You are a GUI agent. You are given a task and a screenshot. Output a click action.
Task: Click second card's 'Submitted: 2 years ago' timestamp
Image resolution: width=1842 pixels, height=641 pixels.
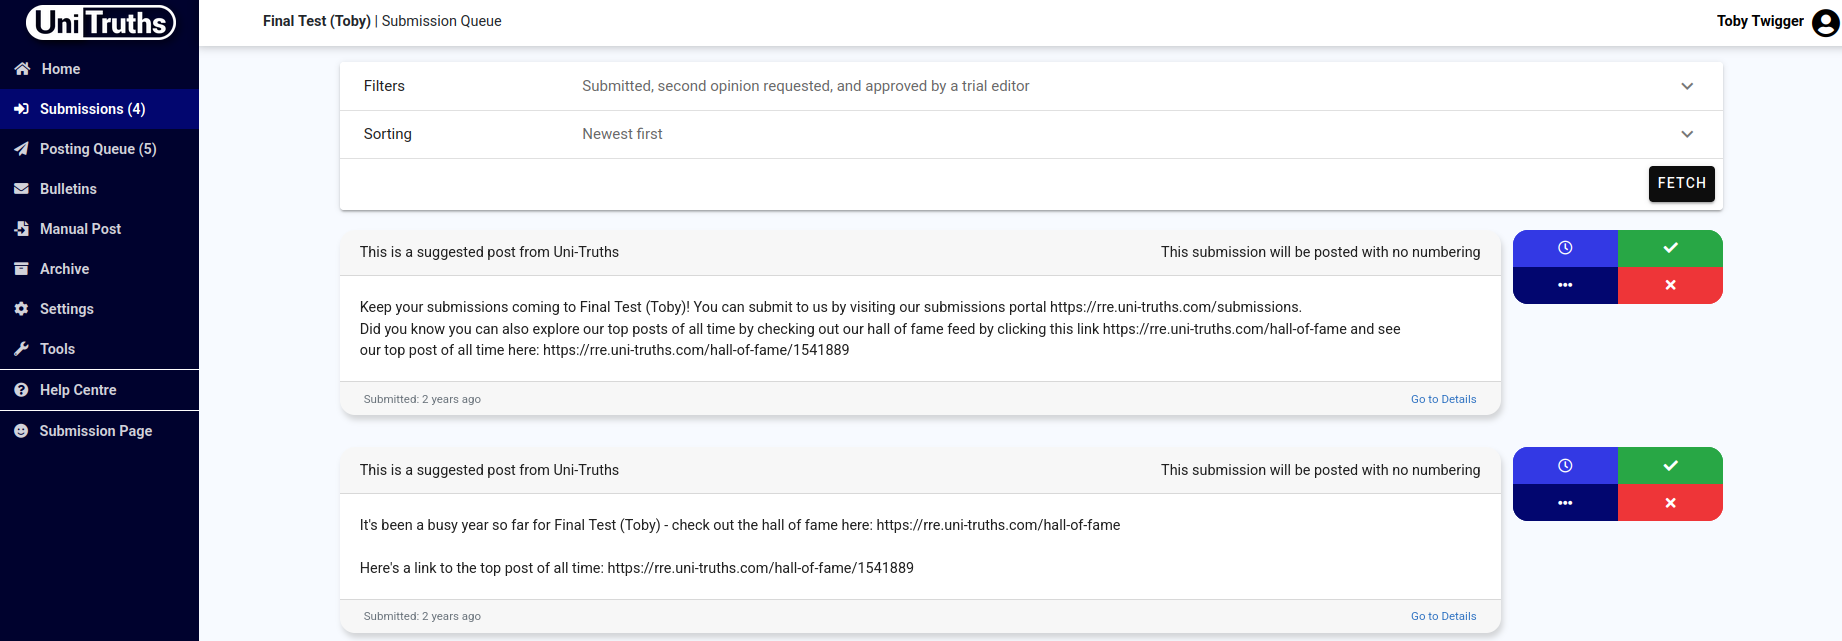click(x=422, y=616)
